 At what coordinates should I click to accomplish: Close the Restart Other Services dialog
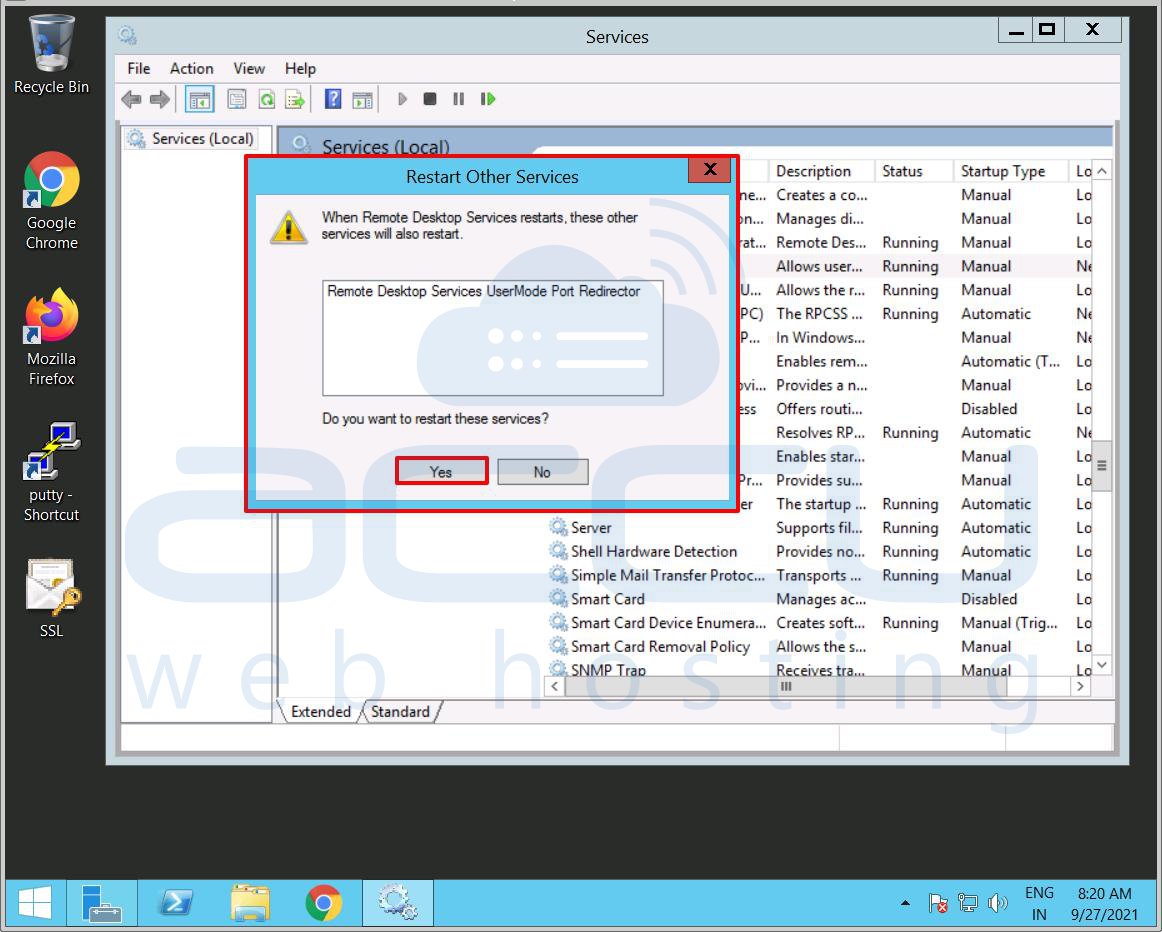[709, 170]
